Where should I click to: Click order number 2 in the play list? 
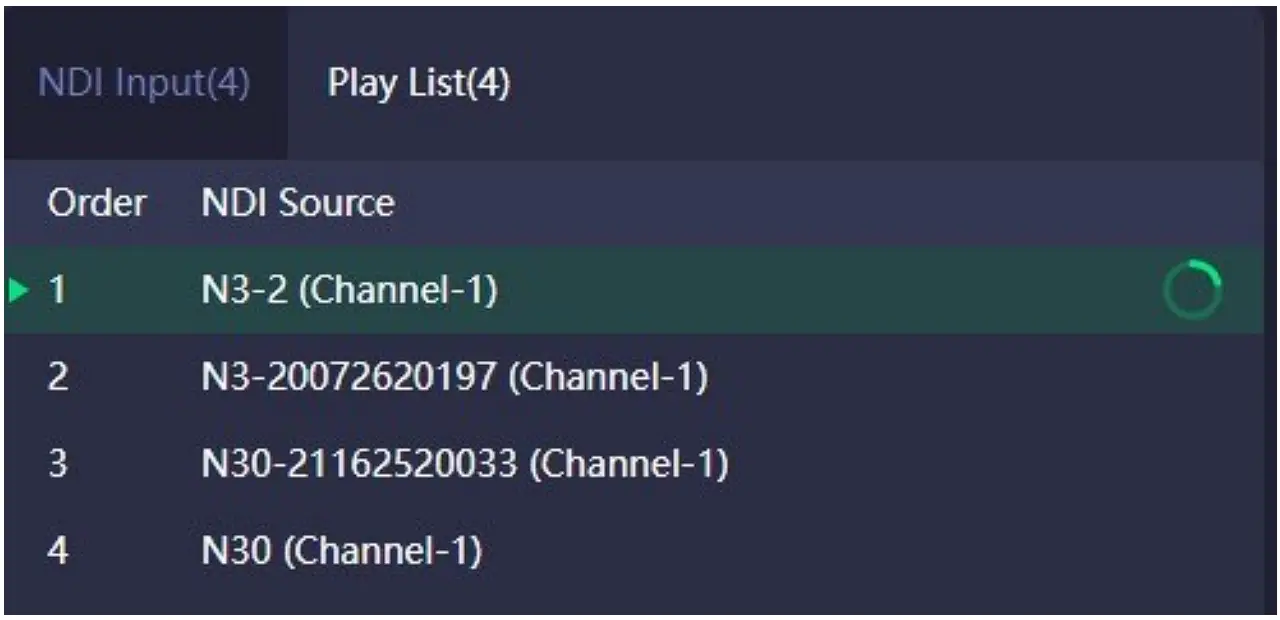click(58, 378)
